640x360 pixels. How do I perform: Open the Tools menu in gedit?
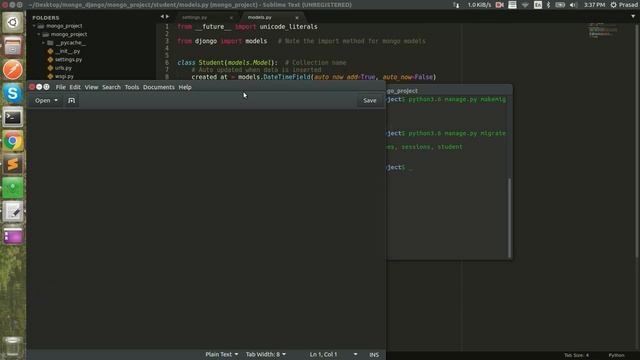tap(131, 87)
